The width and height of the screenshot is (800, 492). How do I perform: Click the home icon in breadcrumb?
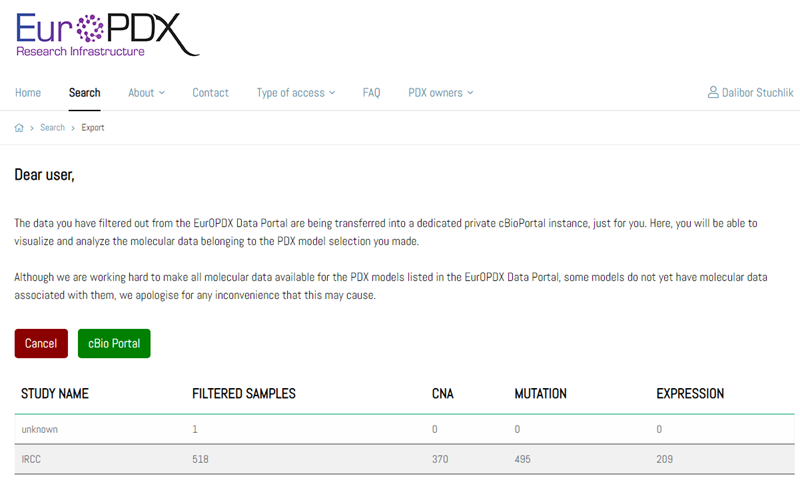click(19, 128)
